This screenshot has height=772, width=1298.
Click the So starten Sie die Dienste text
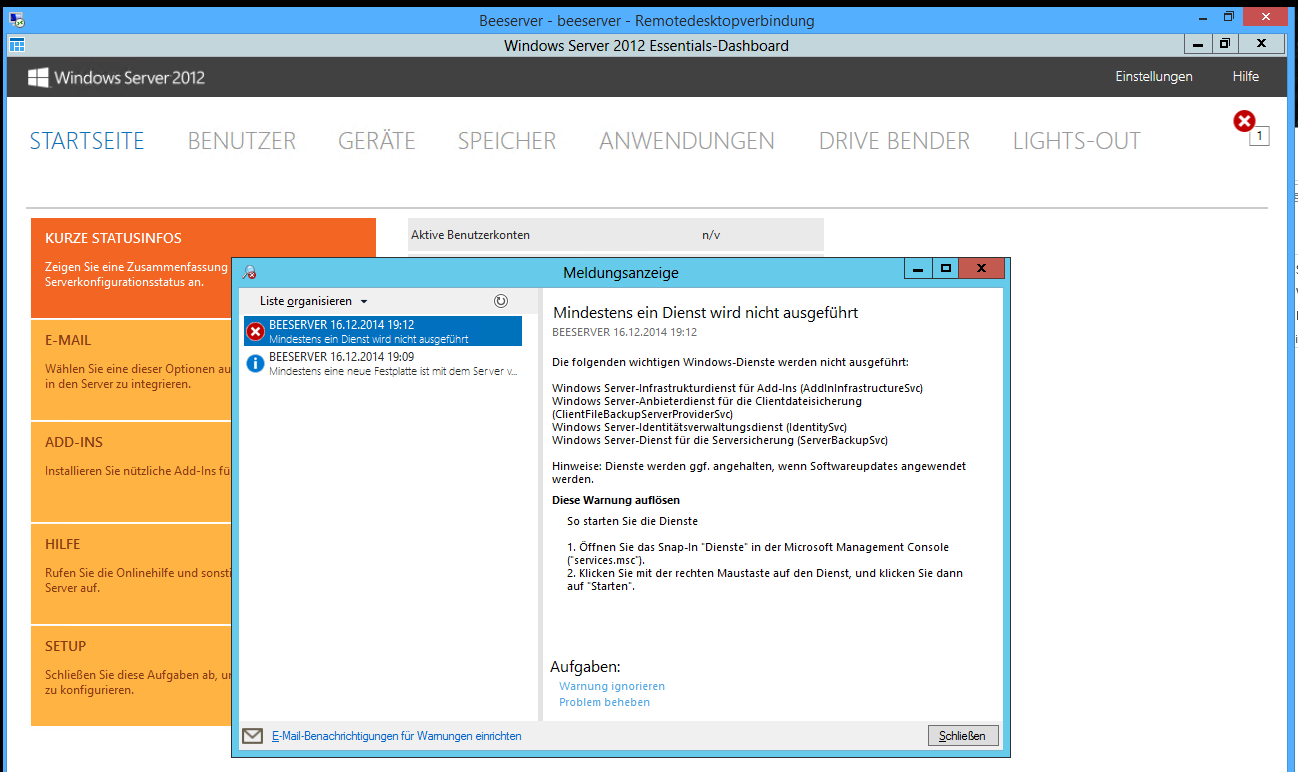point(632,521)
